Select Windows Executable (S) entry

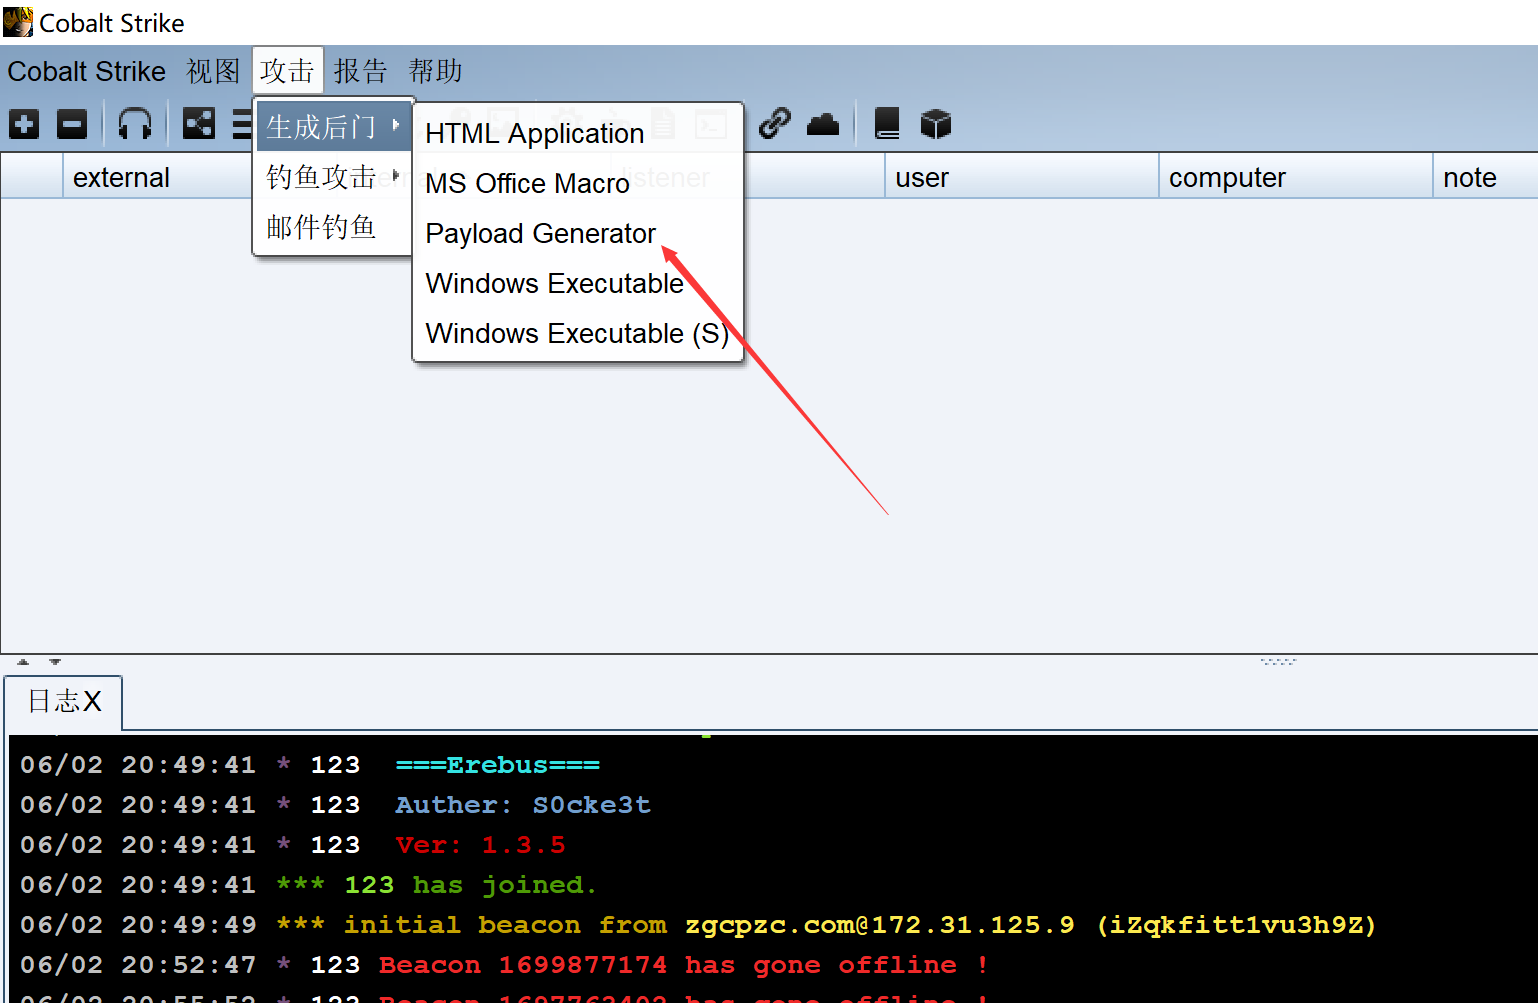click(578, 333)
